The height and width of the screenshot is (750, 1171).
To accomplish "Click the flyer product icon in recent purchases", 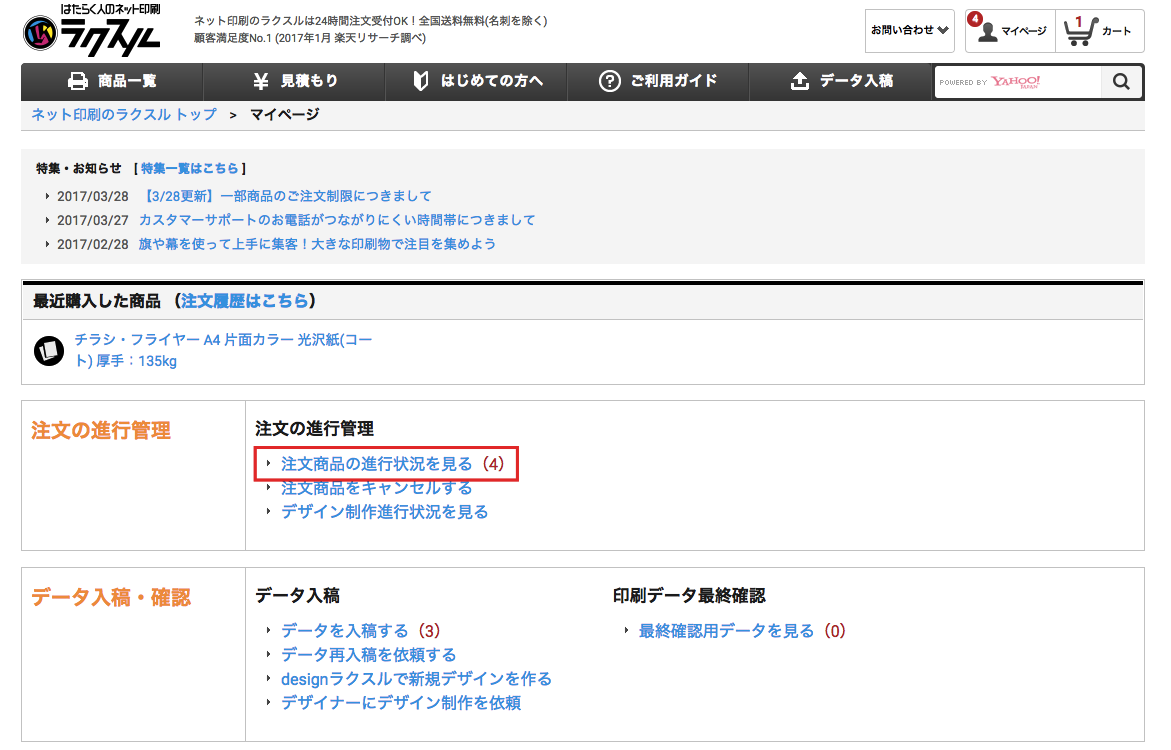I will 49,350.
